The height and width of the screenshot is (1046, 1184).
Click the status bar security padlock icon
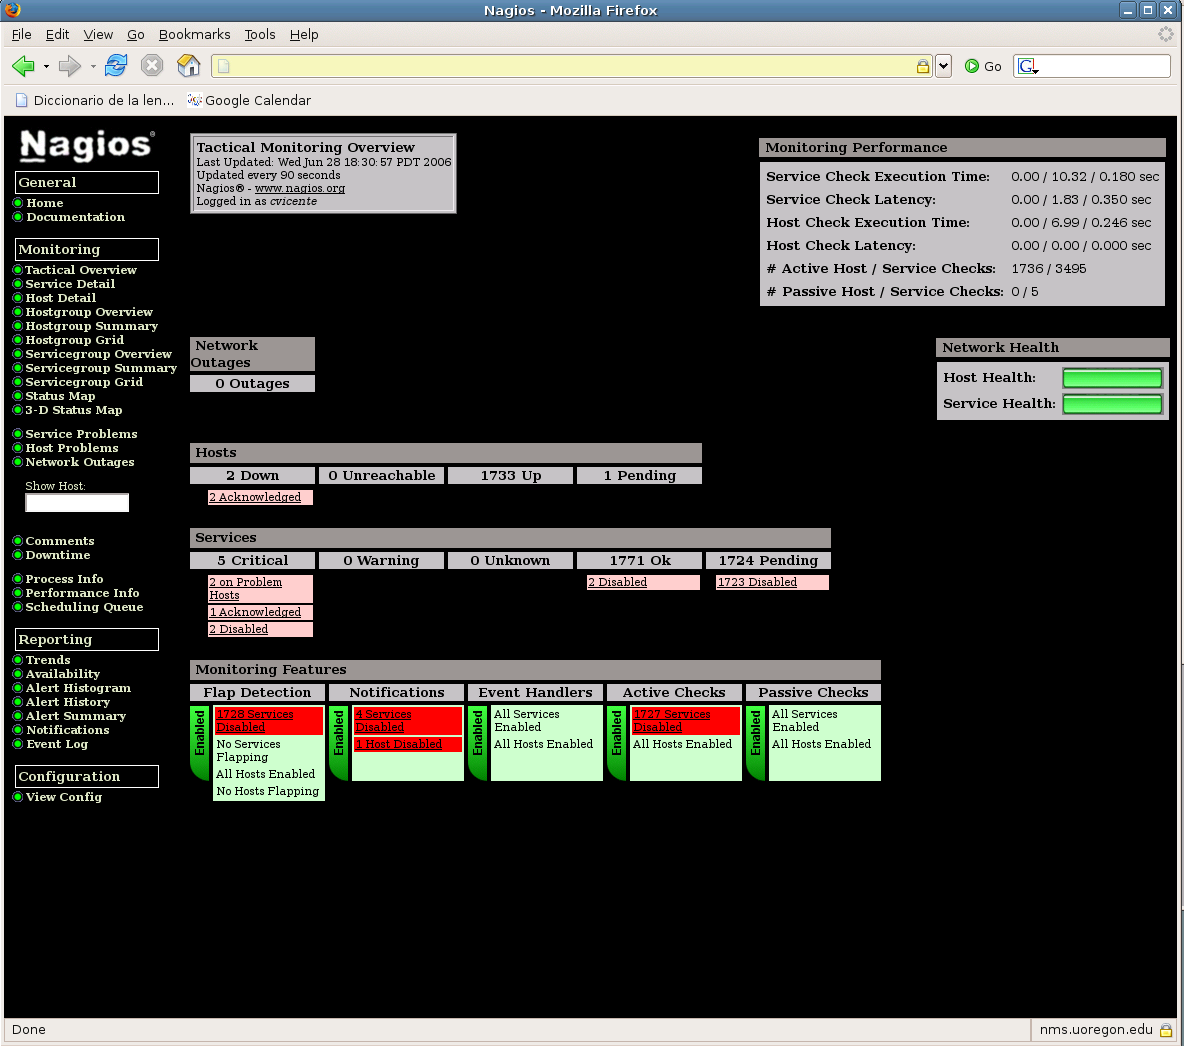click(1166, 1030)
